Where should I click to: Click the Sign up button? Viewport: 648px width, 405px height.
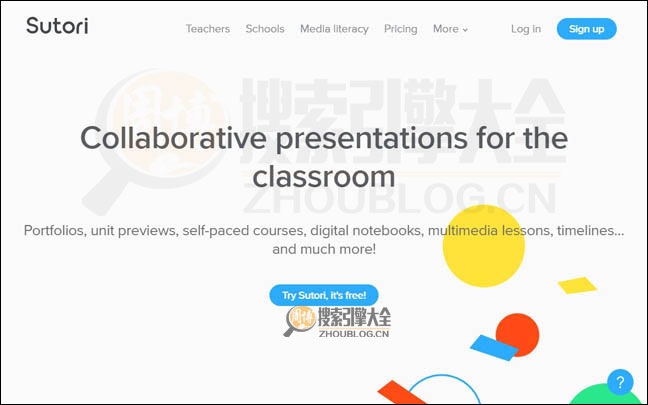click(586, 29)
